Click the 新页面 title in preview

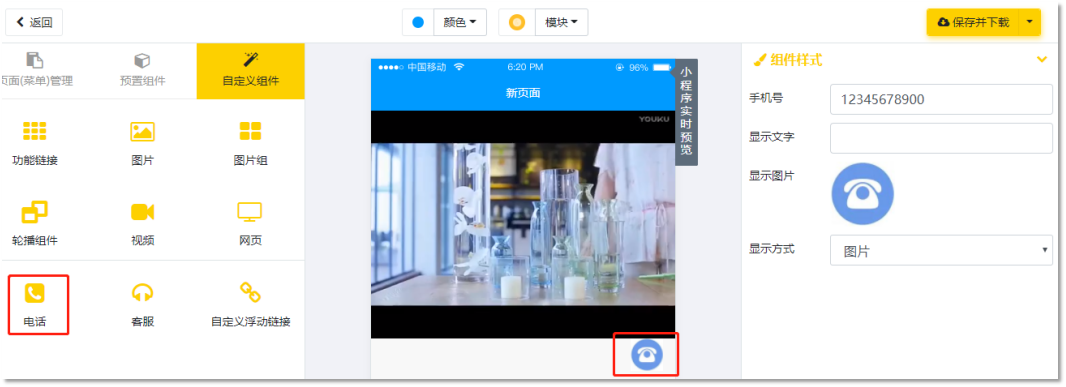point(523,93)
